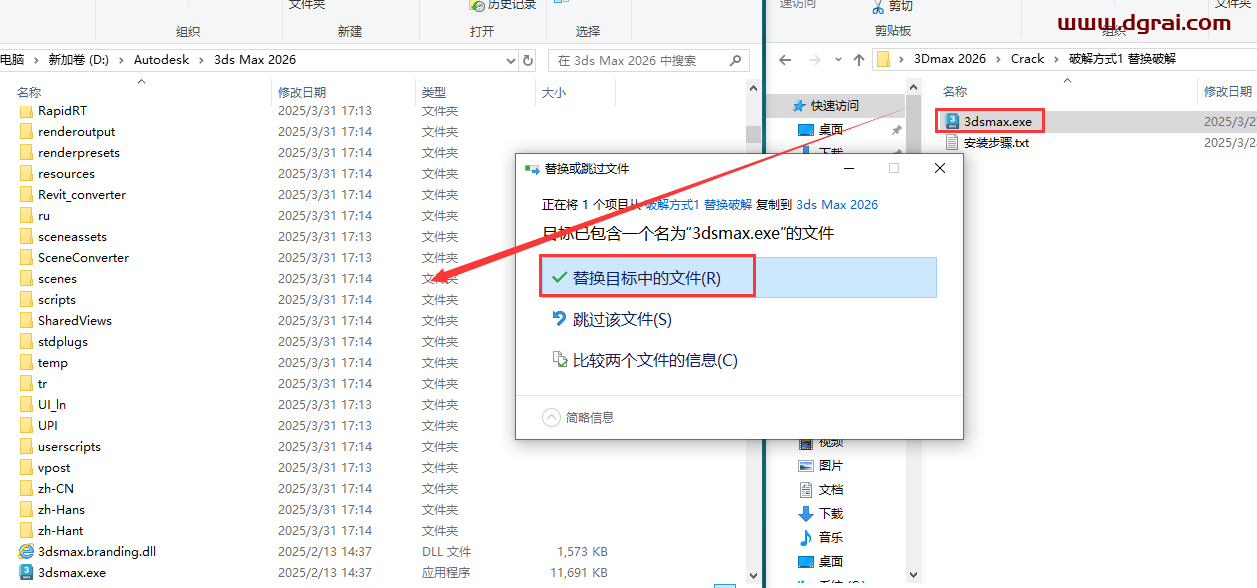Go up one folder level in Crack window
The image size is (1257, 588).
[858, 60]
